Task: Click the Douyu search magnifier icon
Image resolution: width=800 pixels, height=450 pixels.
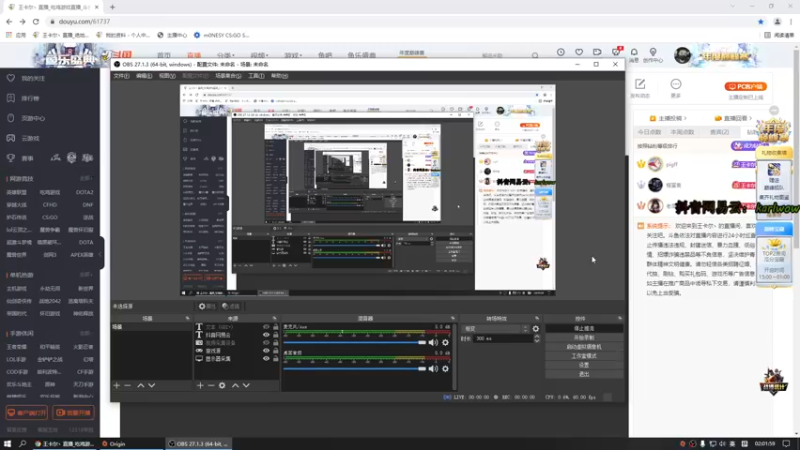Action: (535, 55)
